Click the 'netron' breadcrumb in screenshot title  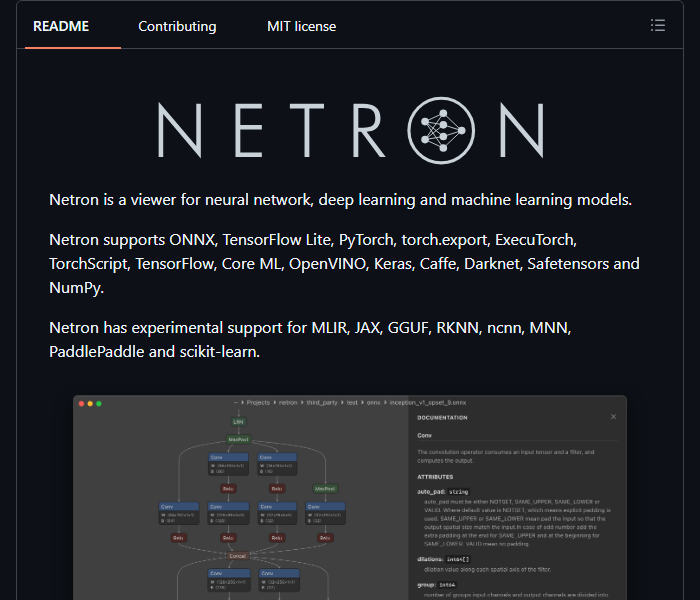pyautogui.click(x=288, y=403)
